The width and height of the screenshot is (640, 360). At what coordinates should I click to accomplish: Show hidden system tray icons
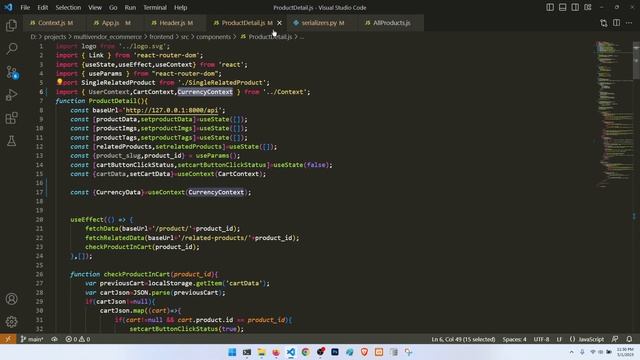click(571, 352)
